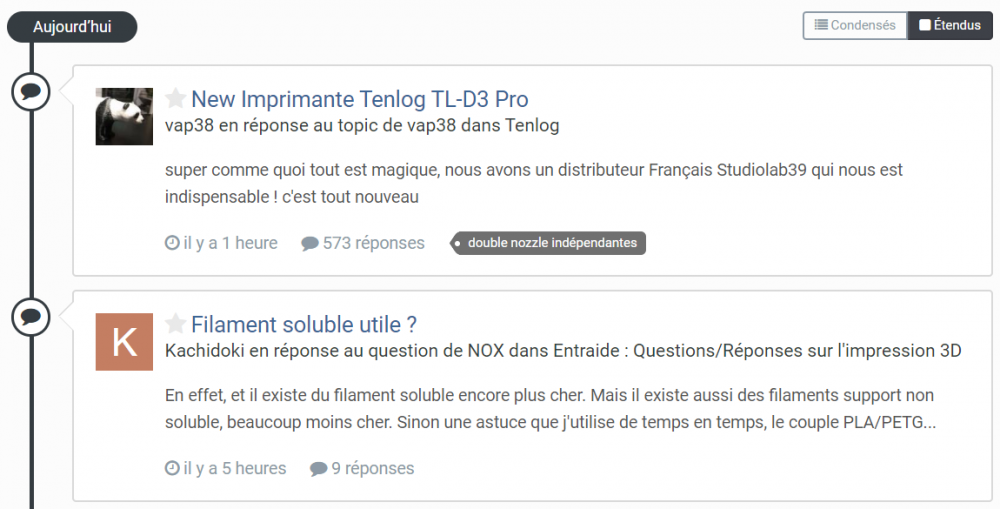Click star icon beside New Imprimante Tenlog topic
1000x509 pixels.
pos(176,99)
